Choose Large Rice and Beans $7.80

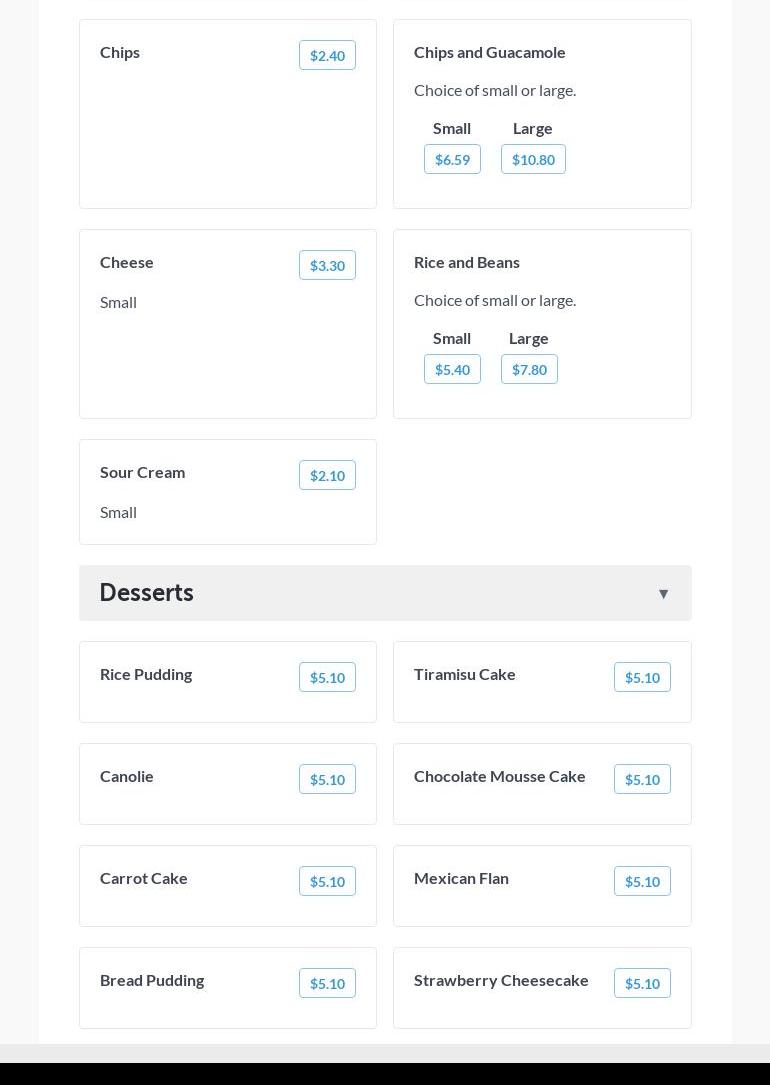click(529, 369)
